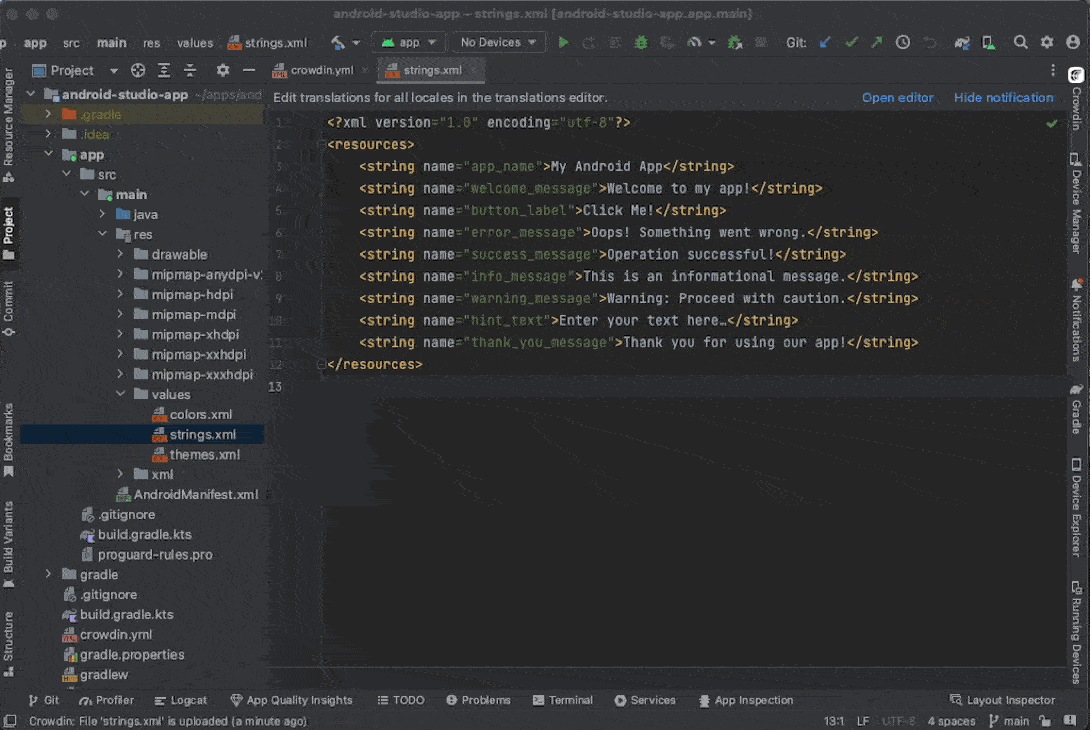Open the Git show history clock icon
The image size is (1090, 730).
(903, 43)
